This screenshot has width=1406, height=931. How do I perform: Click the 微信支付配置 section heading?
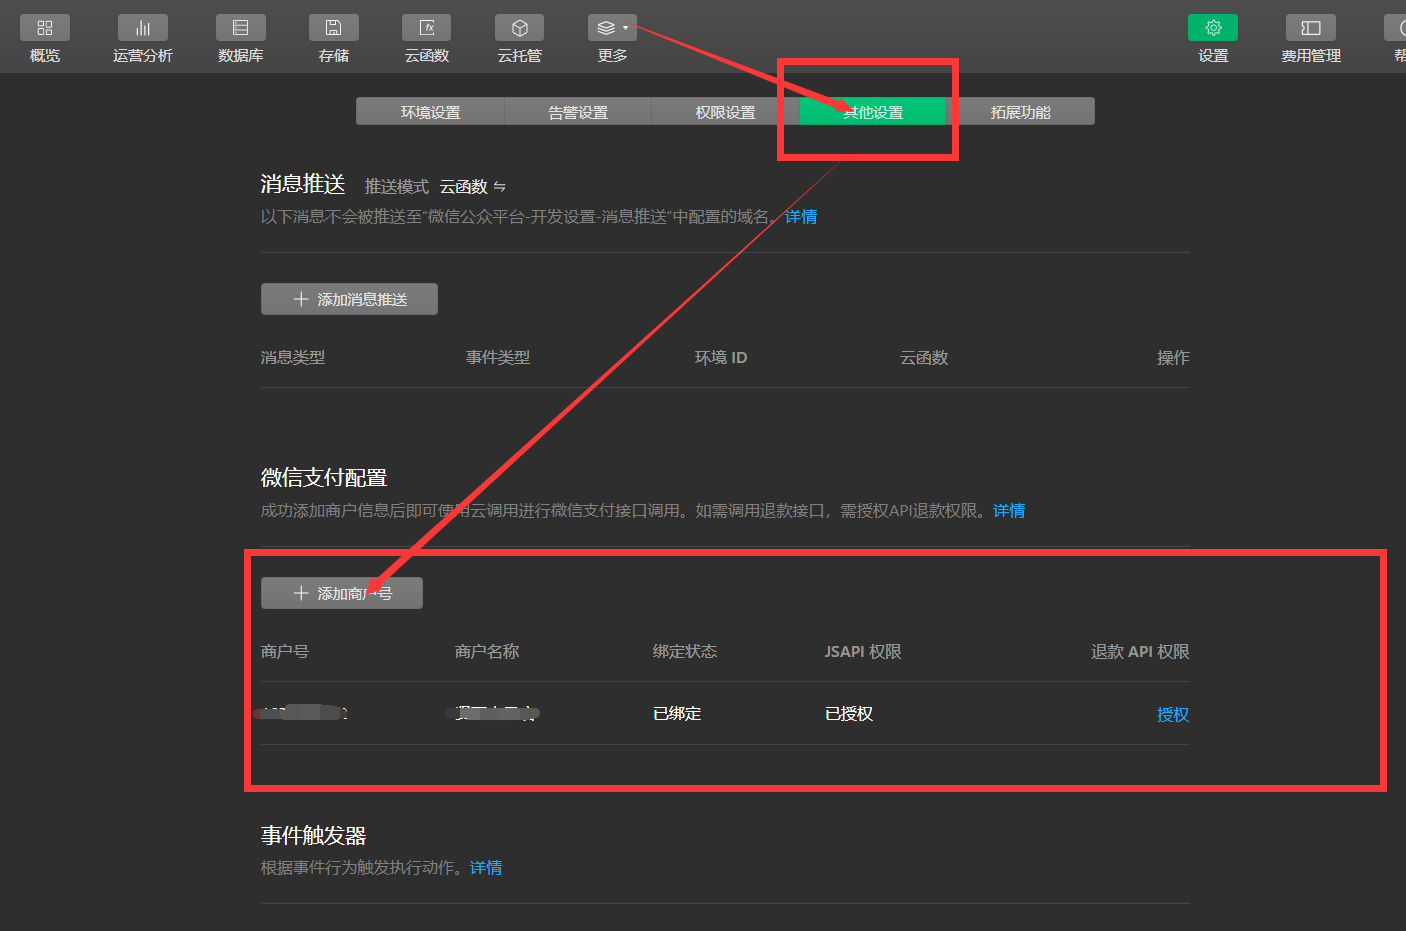click(324, 478)
